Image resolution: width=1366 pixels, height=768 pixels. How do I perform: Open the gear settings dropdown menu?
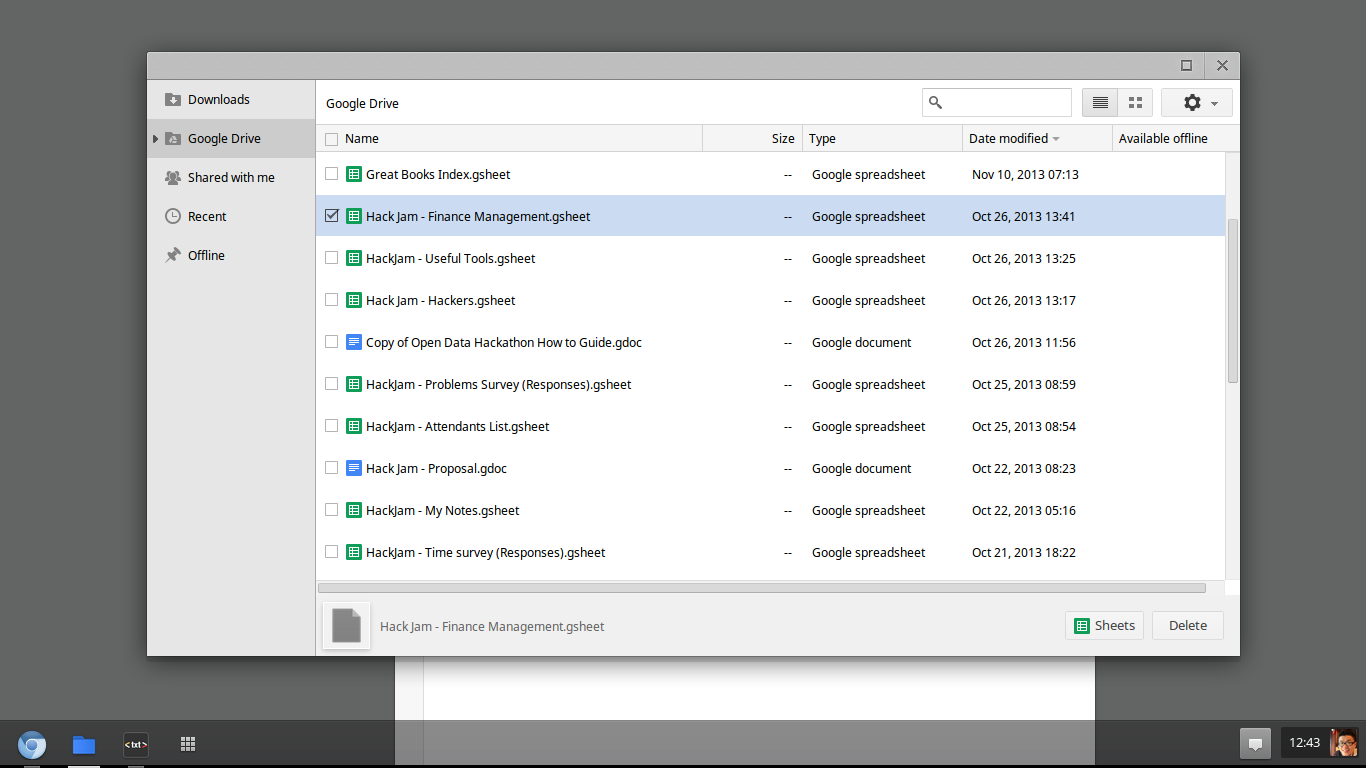tap(1197, 103)
